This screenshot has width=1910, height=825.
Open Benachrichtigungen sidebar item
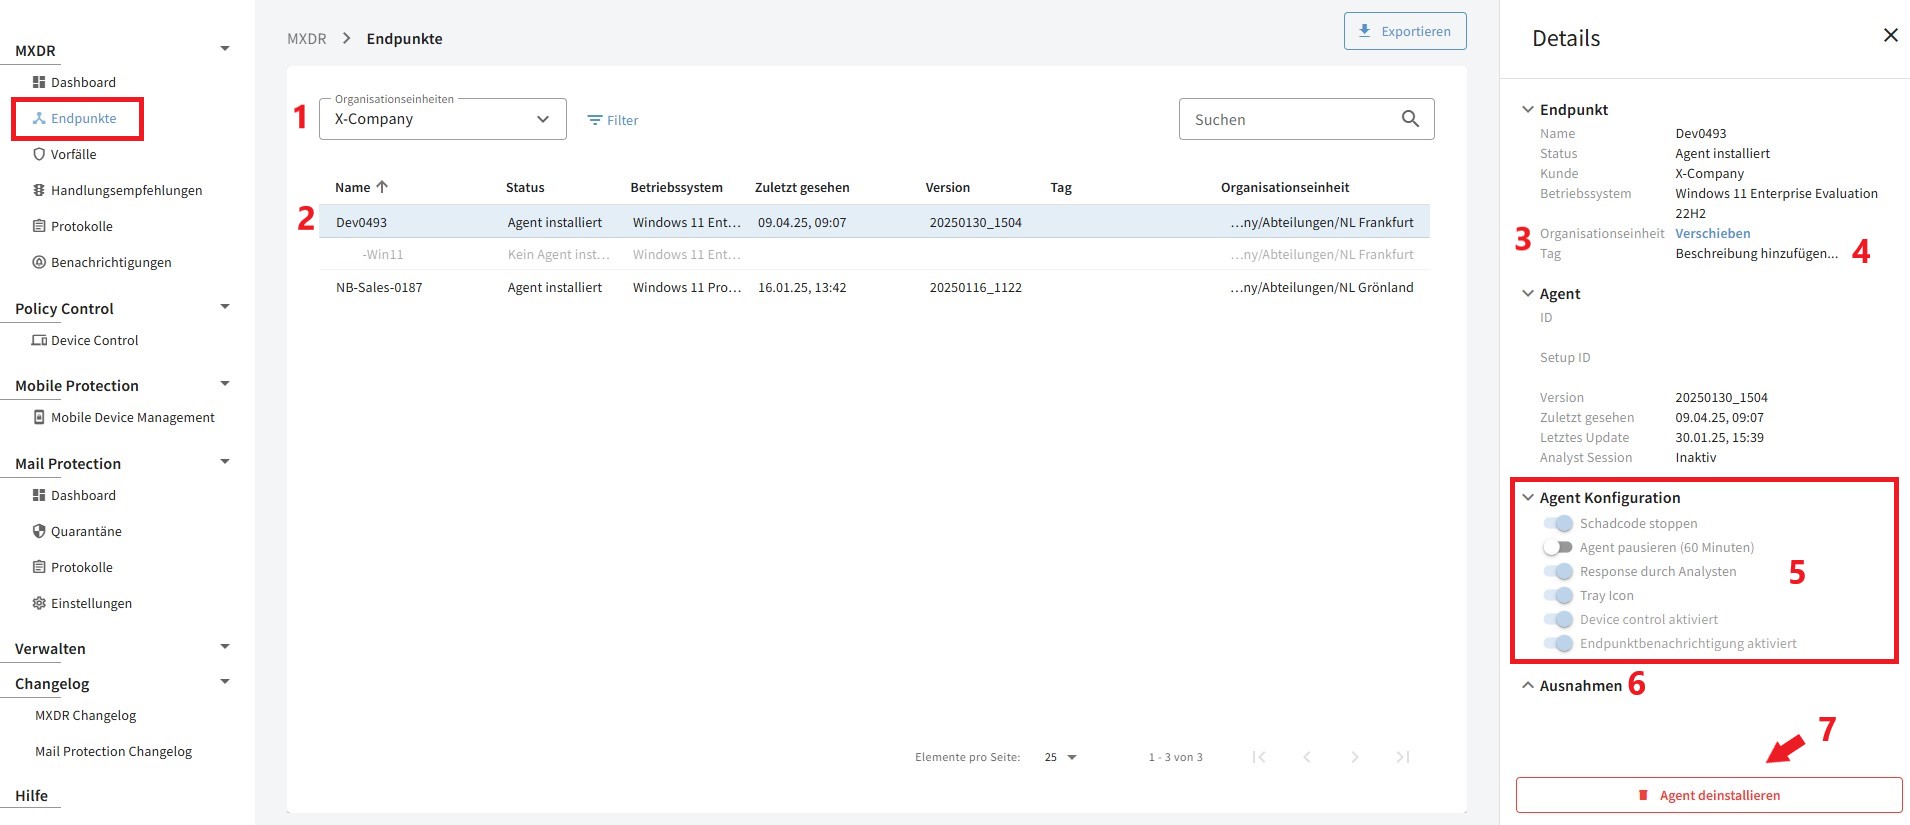coord(102,262)
